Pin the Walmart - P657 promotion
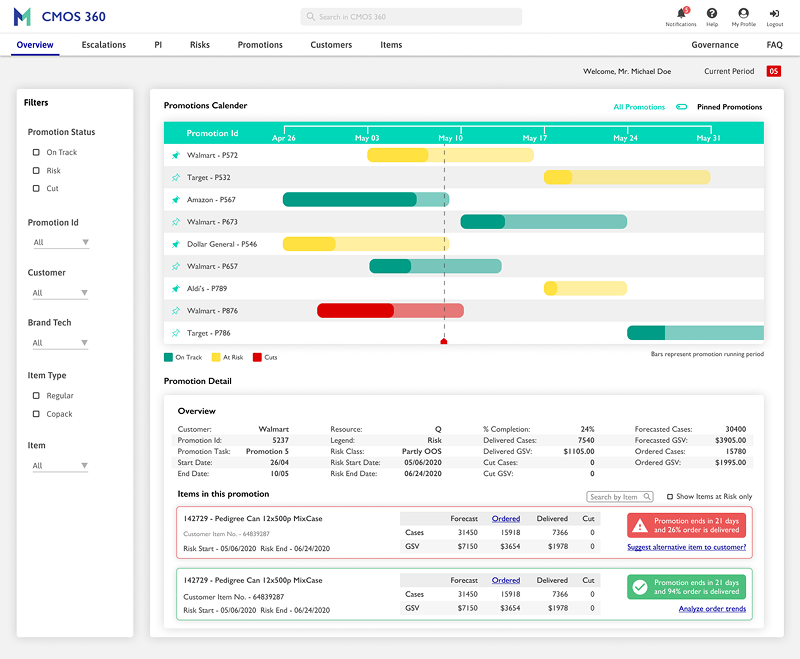800x659 pixels. point(176,266)
